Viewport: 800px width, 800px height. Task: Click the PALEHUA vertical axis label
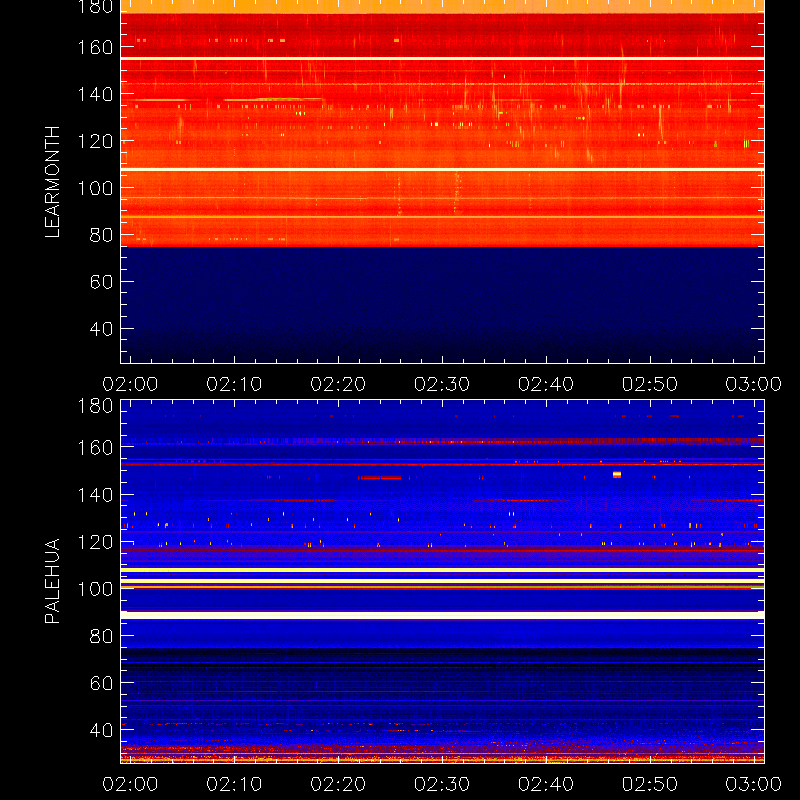(53, 581)
